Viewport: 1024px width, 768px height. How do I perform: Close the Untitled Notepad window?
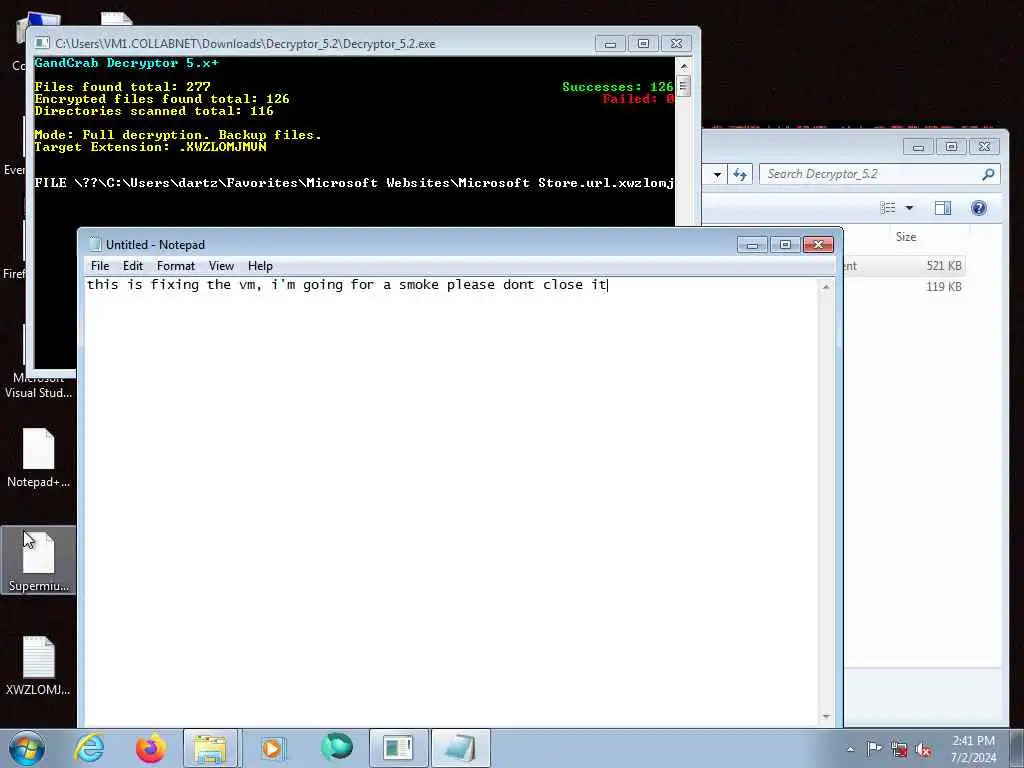818,245
